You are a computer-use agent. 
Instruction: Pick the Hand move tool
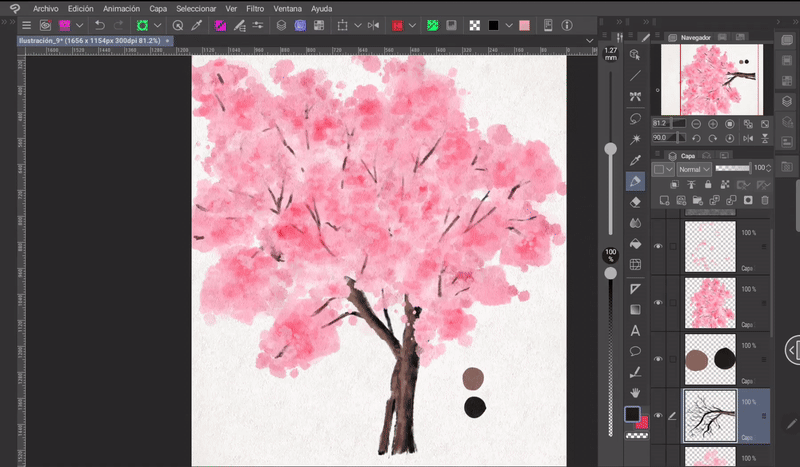tap(635, 392)
